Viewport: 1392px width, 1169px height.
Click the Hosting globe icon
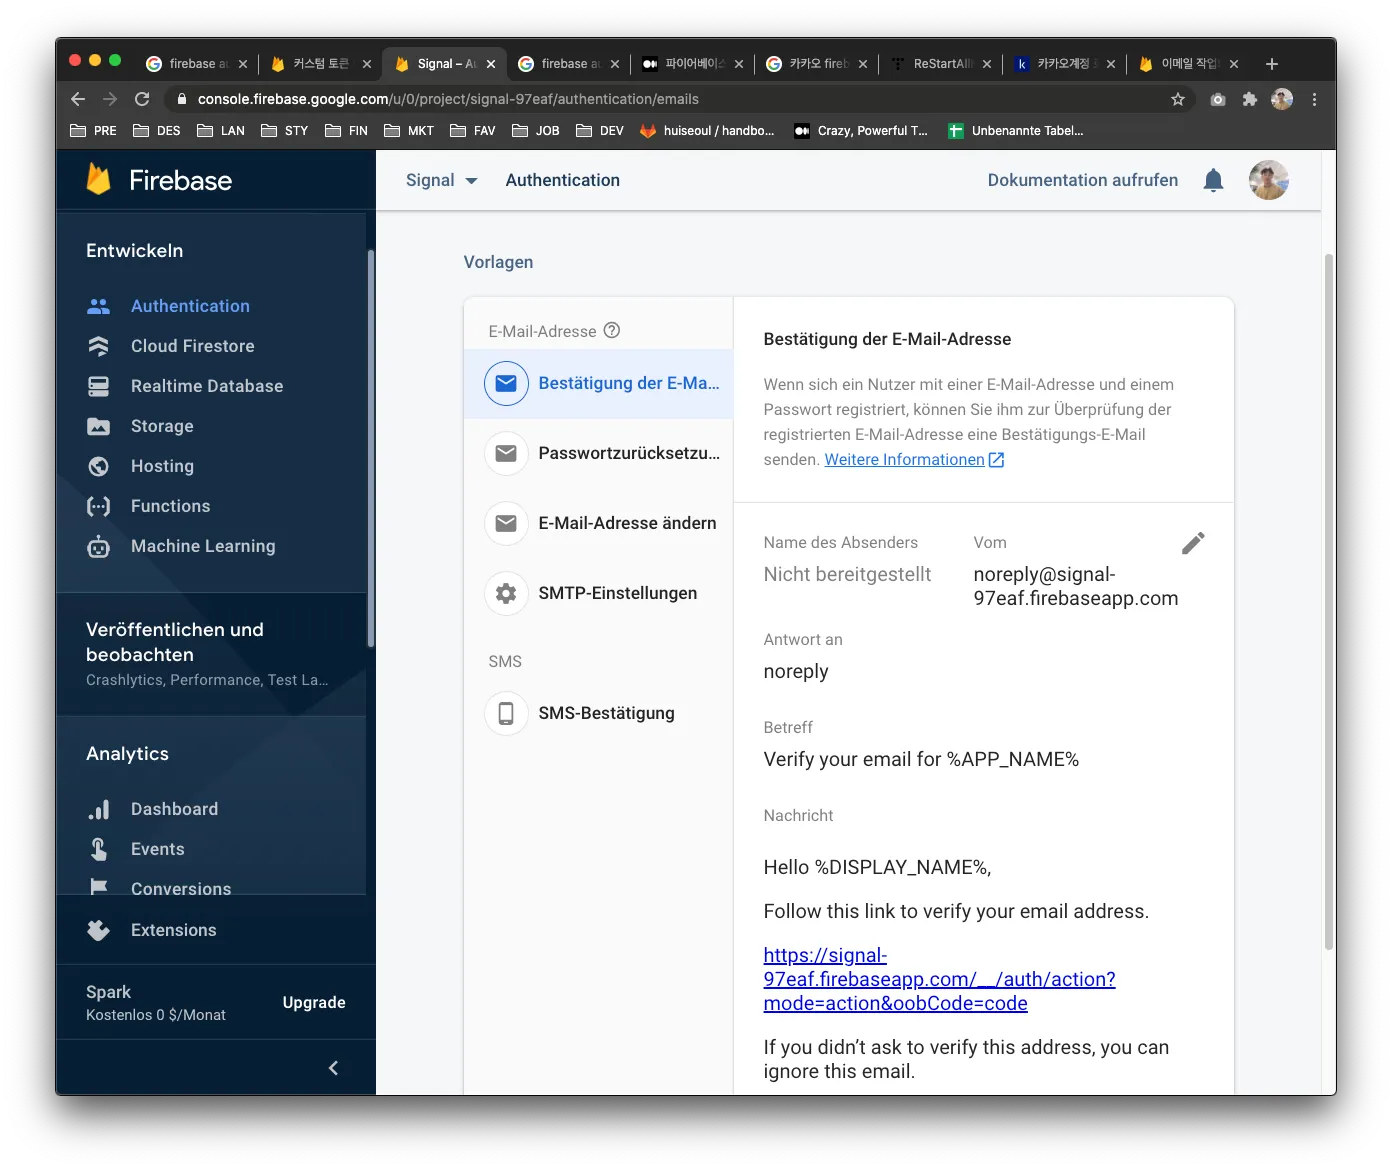point(98,466)
